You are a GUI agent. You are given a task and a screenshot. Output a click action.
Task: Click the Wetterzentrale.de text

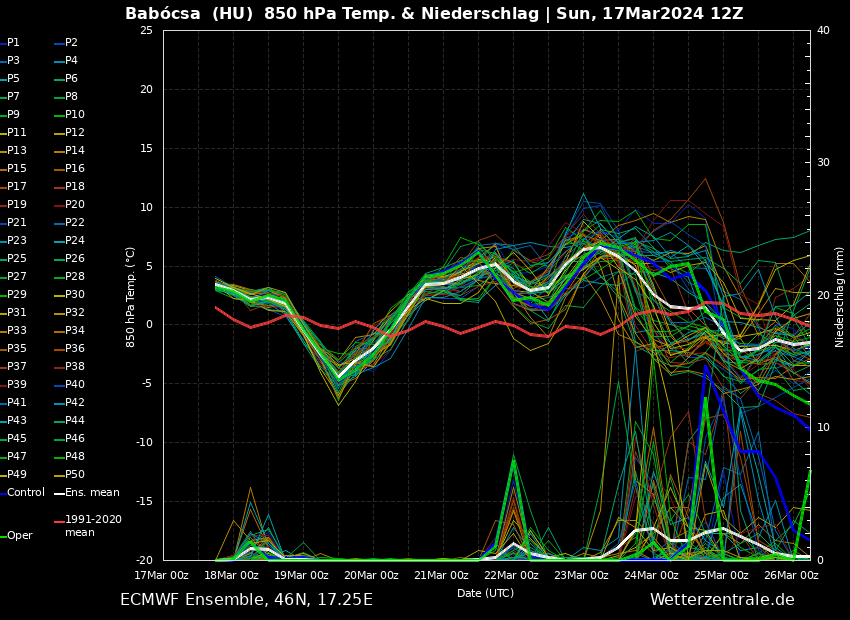pyautogui.click(x=721, y=600)
